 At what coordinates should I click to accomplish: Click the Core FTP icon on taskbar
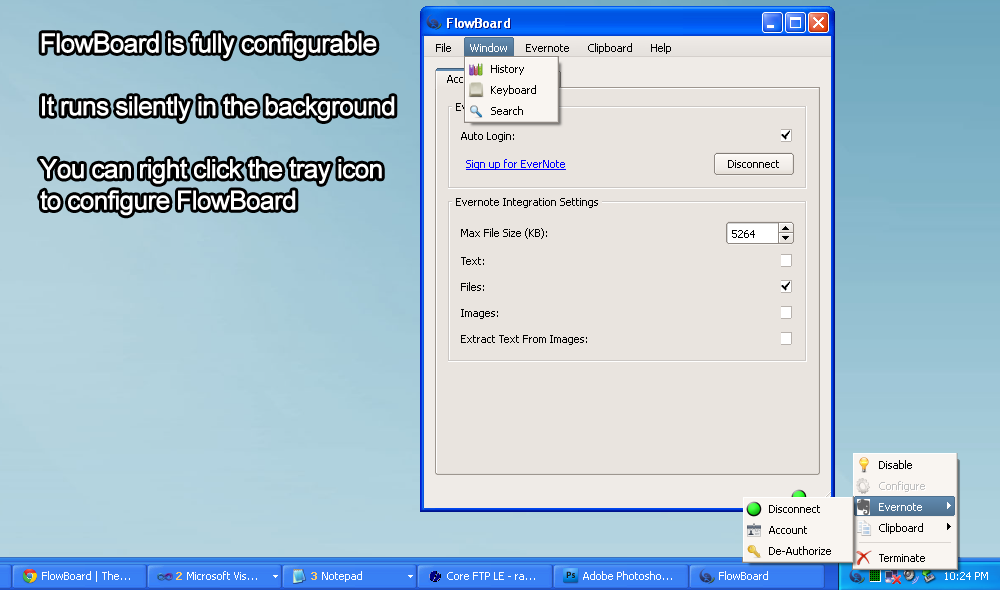pos(435,576)
